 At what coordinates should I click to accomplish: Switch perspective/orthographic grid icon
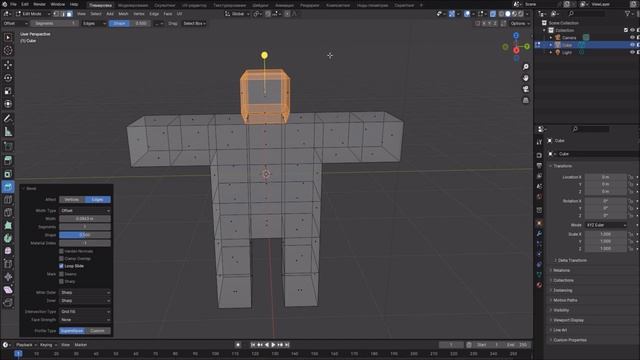click(x=526, y=100)
